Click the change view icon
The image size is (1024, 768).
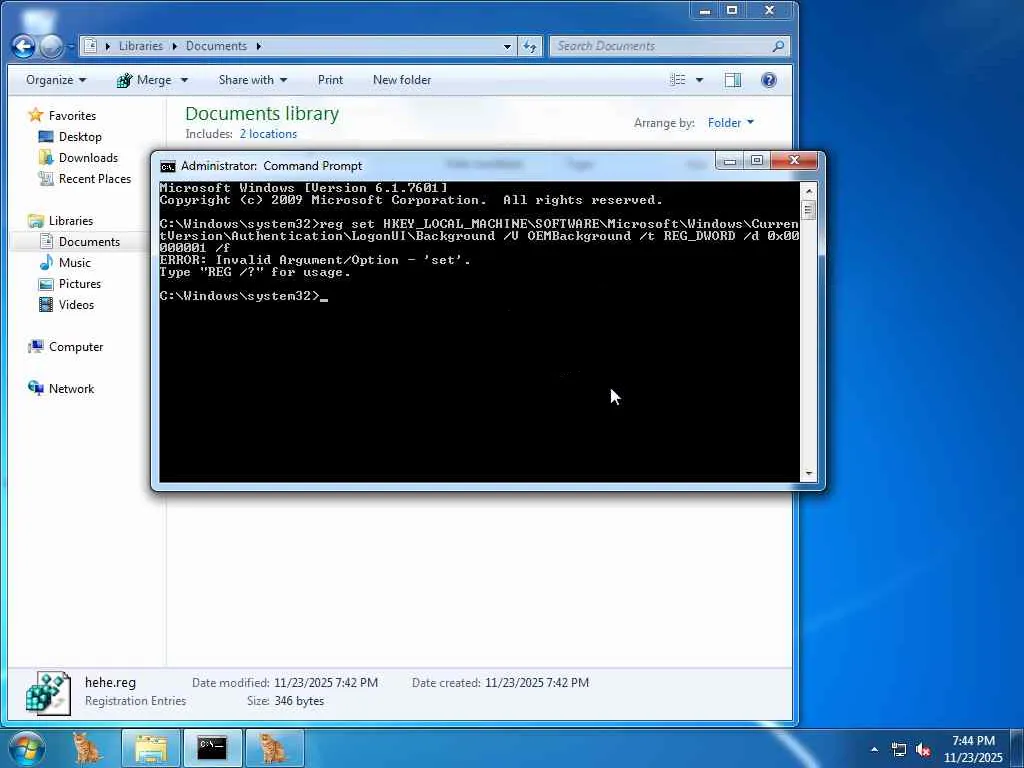pyautogui.click(x=678, y=80)
